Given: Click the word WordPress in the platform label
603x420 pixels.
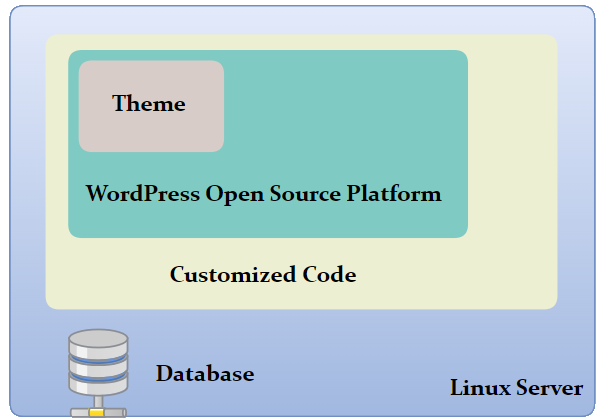Looking at the screenshot, I should coord(143,194).
